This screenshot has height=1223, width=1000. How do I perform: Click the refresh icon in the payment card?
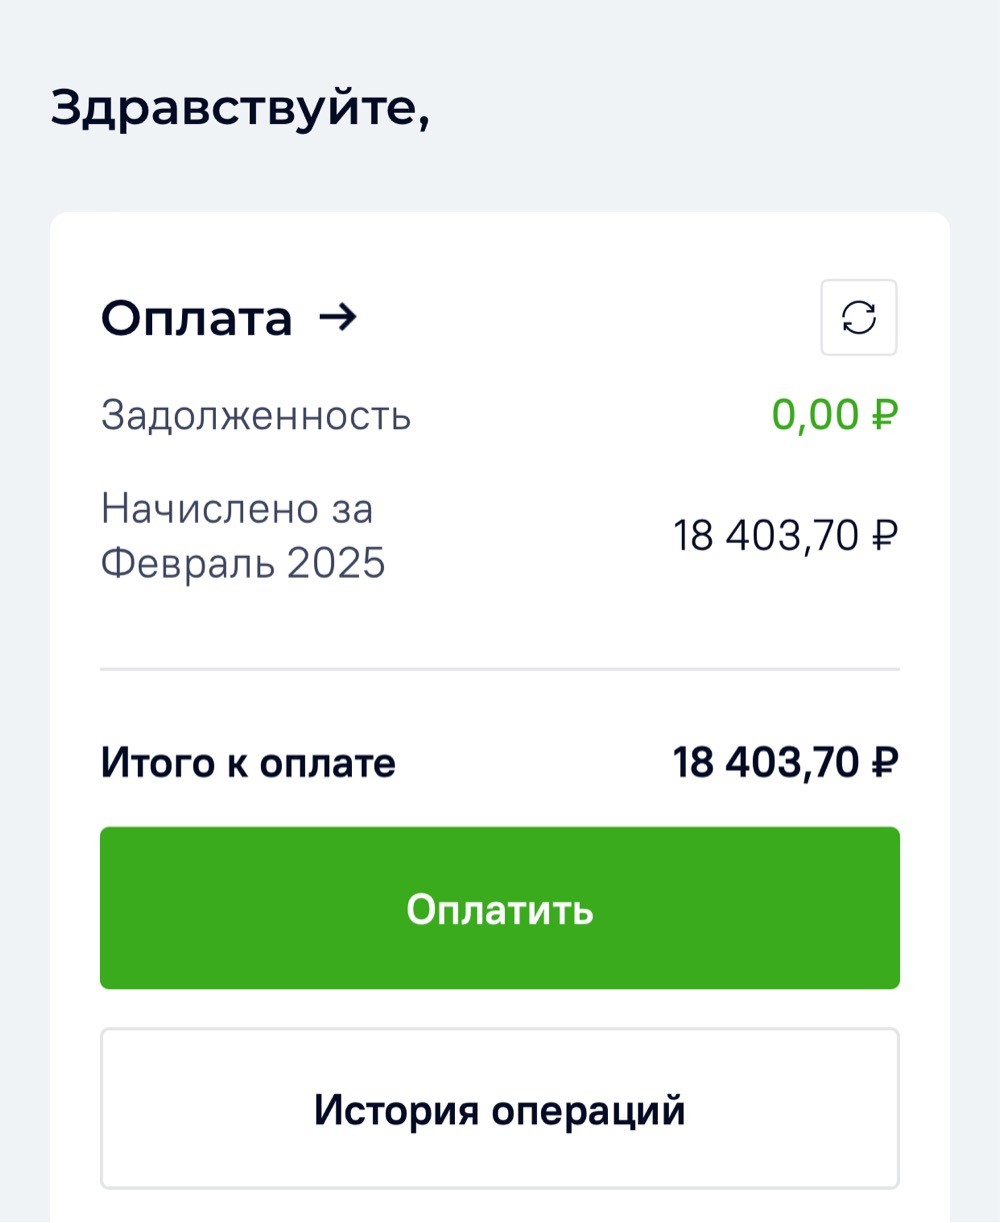click(859, 318)
